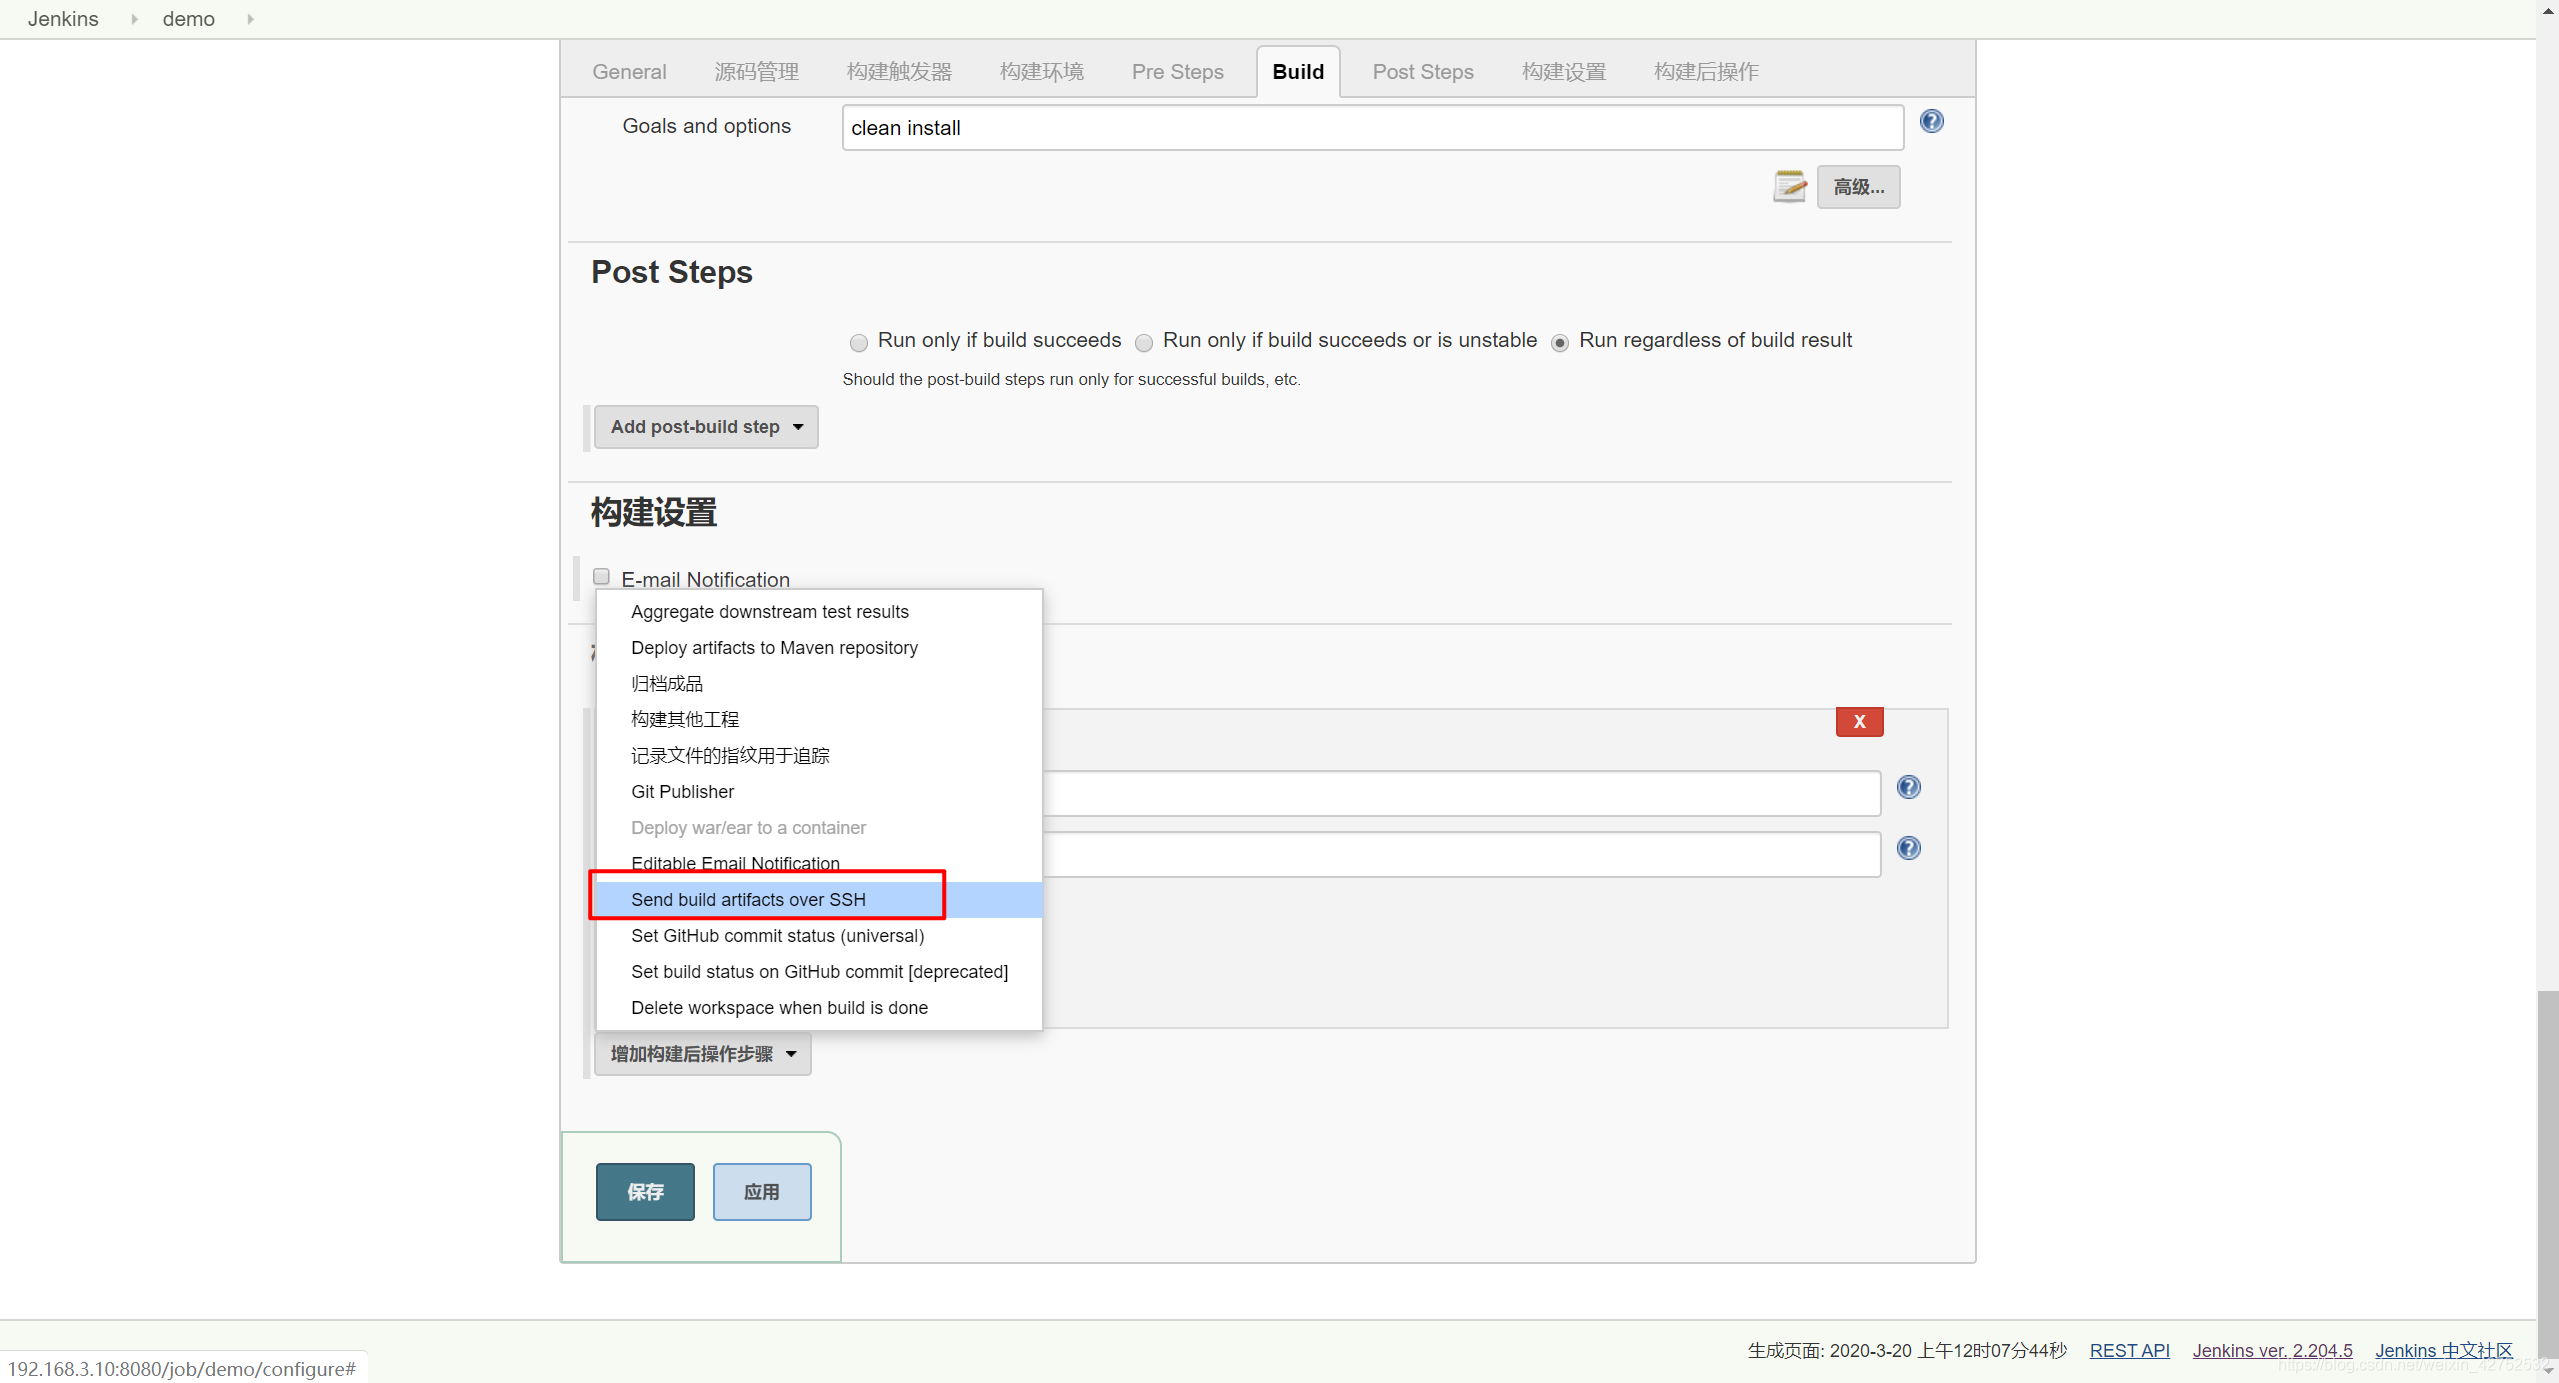Click the 应用 apply button
The image size is (2559, 1383).
pos(762,1192)
